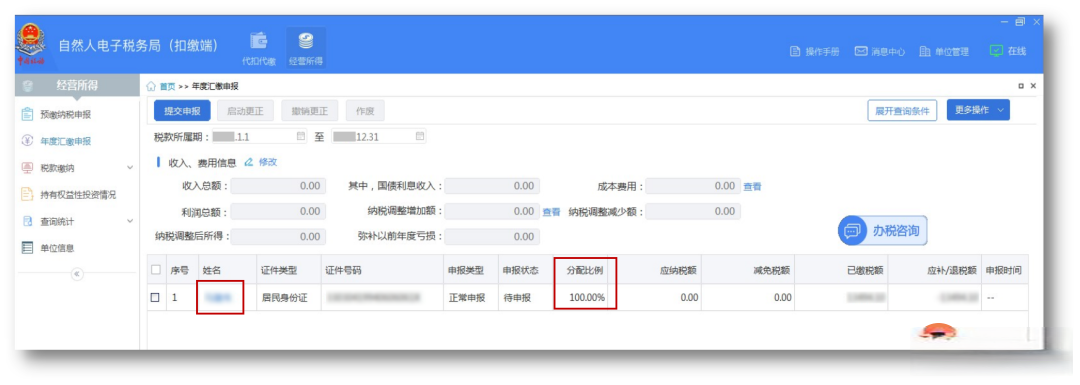Check the checkbox for row 1
1080x385 pixels.
click(x=155, y=298)
